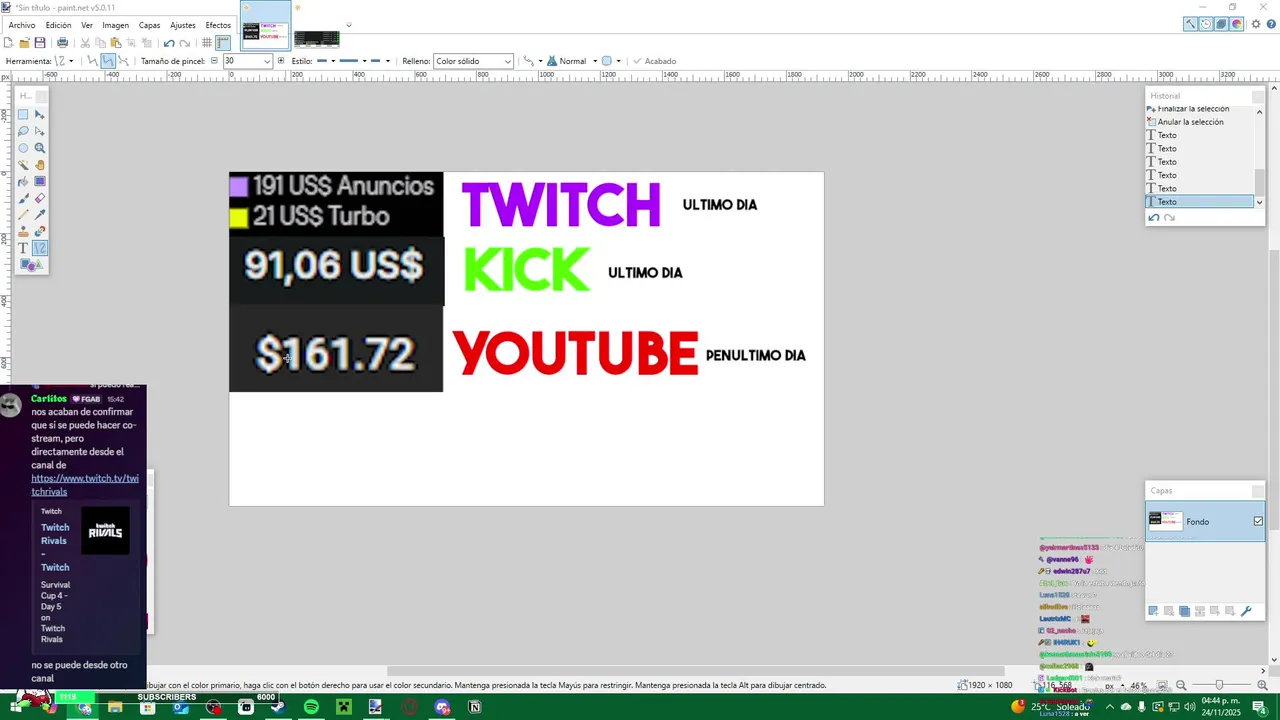This screenshot has width=1280, height=720.
Task: Click the Open folder icon in toolbar
Action: pos(24,43)
